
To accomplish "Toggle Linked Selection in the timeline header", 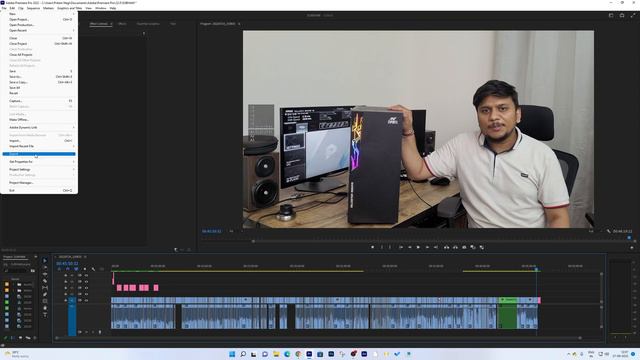I will point(76,269).
